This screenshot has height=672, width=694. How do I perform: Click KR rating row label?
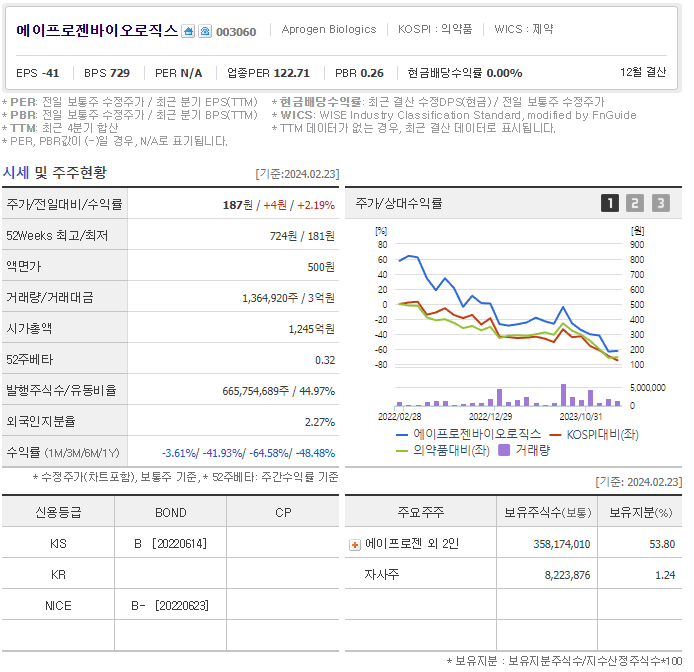click(x=58, y=575)
